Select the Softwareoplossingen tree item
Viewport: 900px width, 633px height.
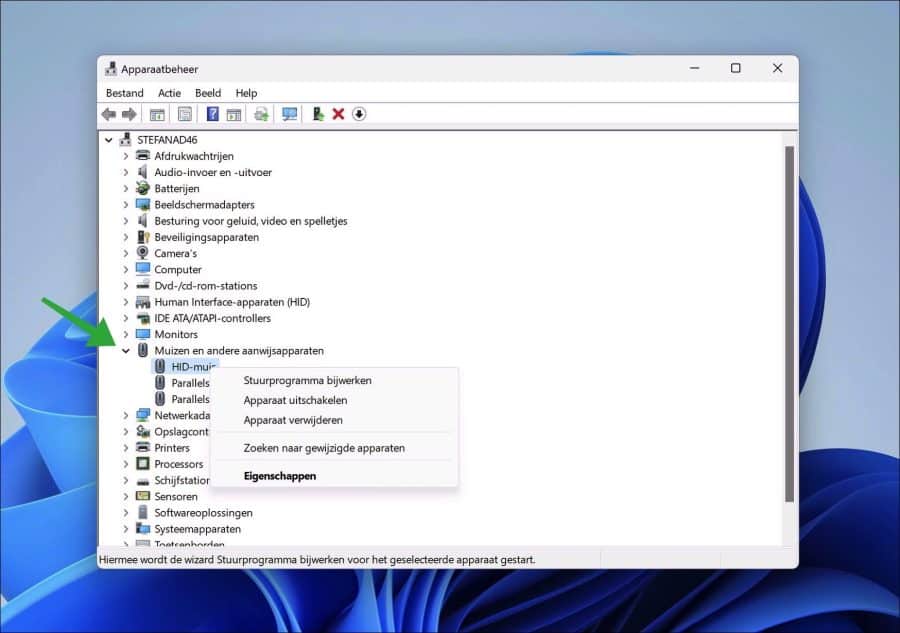pos(203,512)
